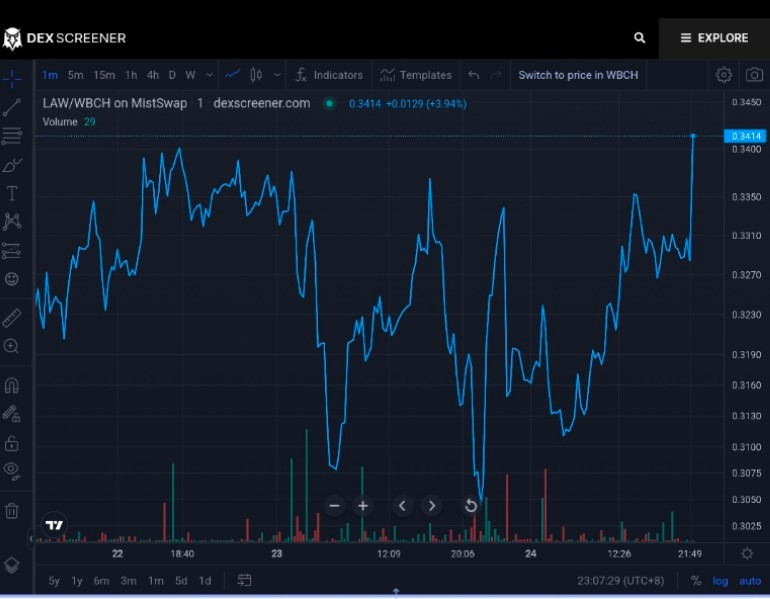Take a chart snapshot with camera icon
Image resolution: width=770 pixels, height=599 pixels.
click(x=754, y=75)
